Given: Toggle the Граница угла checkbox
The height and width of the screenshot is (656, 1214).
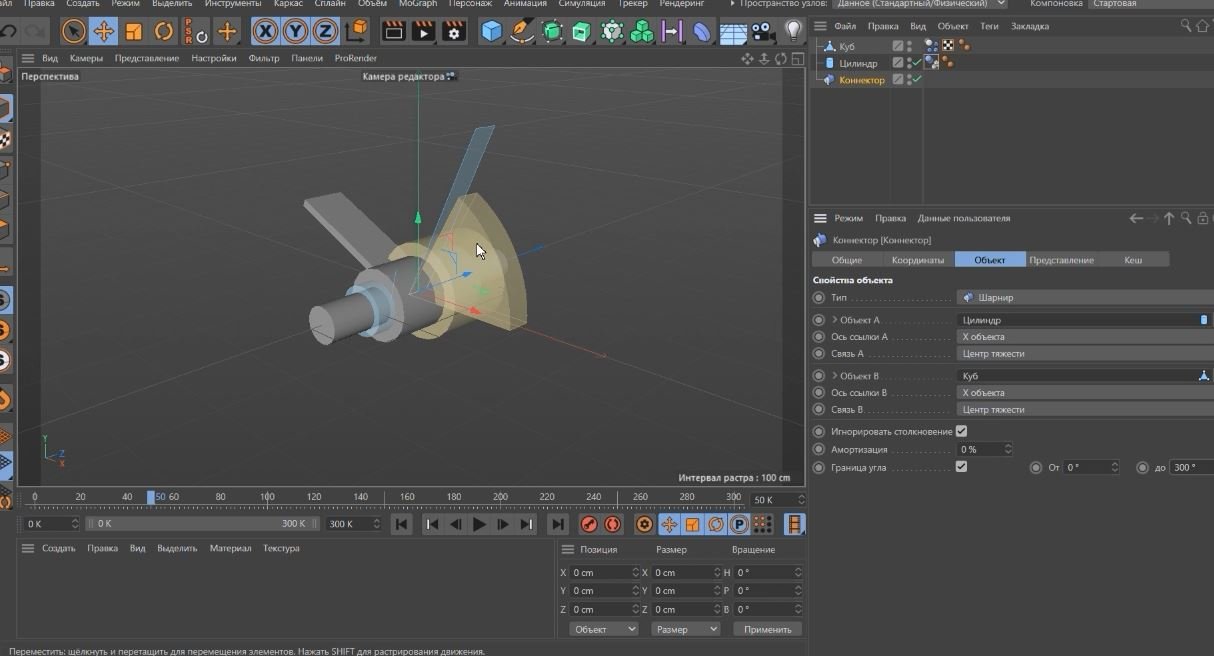Looking at the screenshot, I should (961, 467).
